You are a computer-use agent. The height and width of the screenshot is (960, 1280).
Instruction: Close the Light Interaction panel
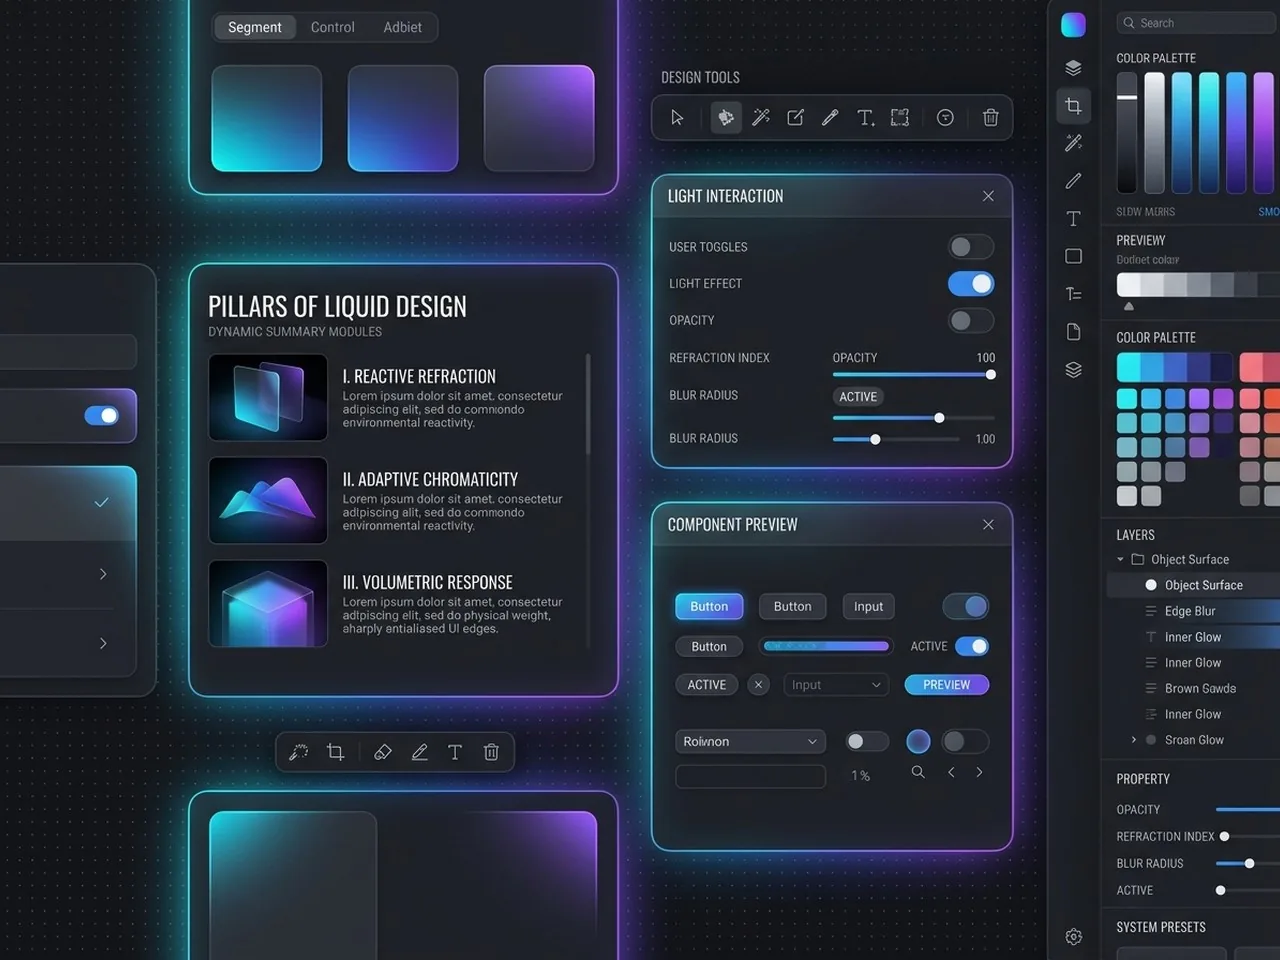988,196
